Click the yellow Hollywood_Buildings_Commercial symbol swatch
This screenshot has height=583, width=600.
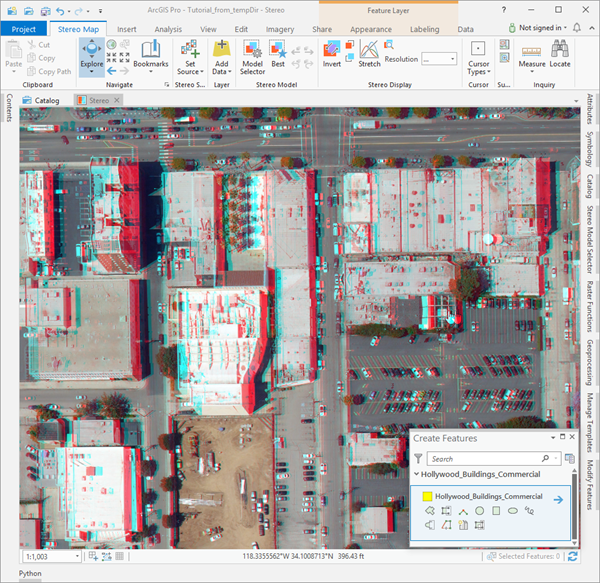[x=427, y=496]
